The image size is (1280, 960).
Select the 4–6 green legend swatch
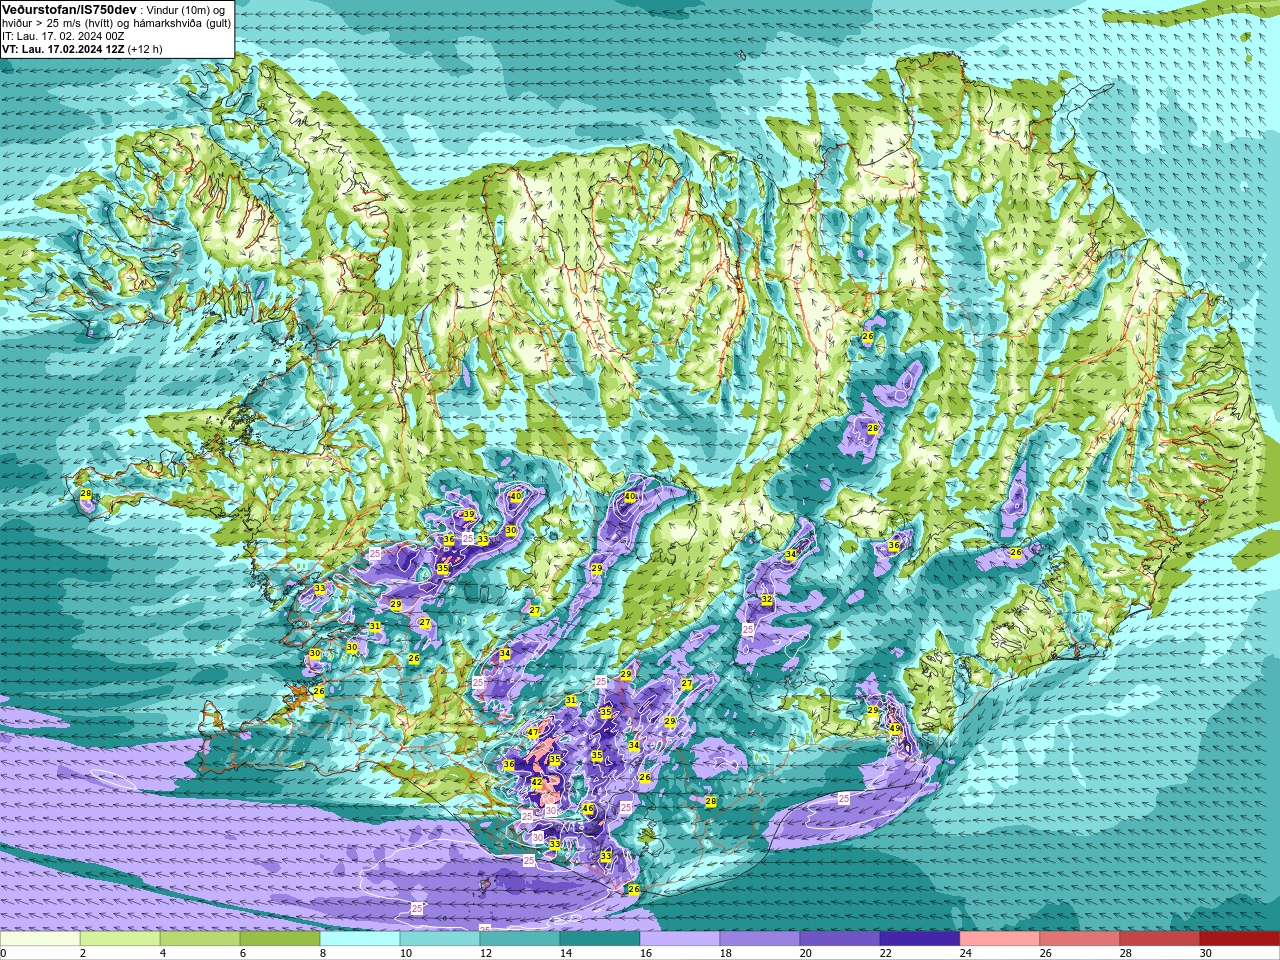click(x=200, y=939)
